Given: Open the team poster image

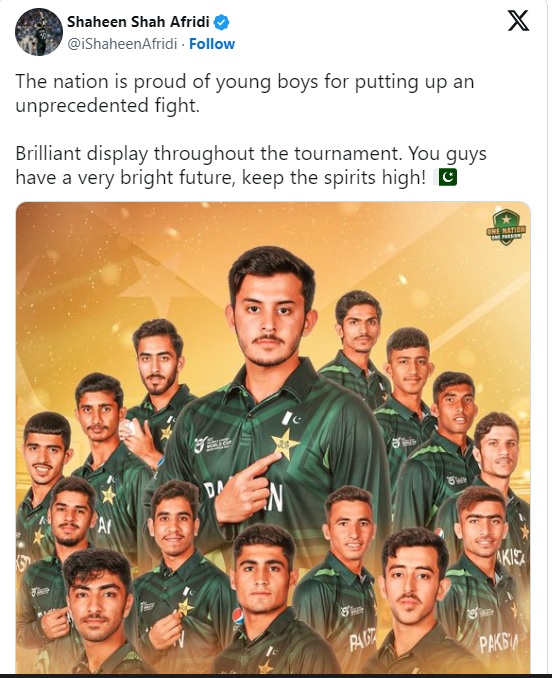Looking at the screenshot, I should [273, 437].
